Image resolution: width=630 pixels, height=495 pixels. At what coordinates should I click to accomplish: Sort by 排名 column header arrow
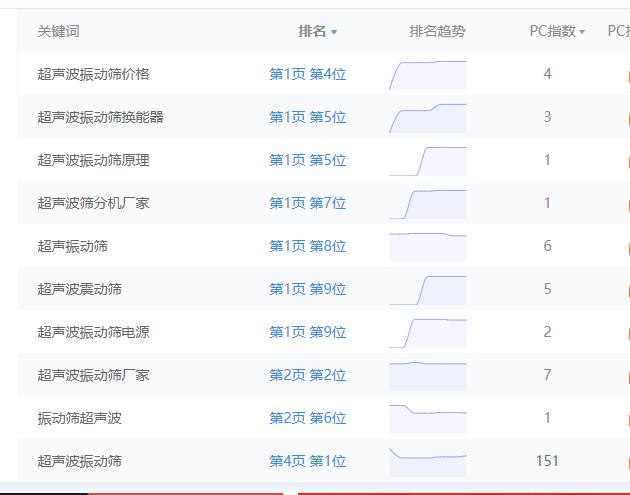point(334,32)
